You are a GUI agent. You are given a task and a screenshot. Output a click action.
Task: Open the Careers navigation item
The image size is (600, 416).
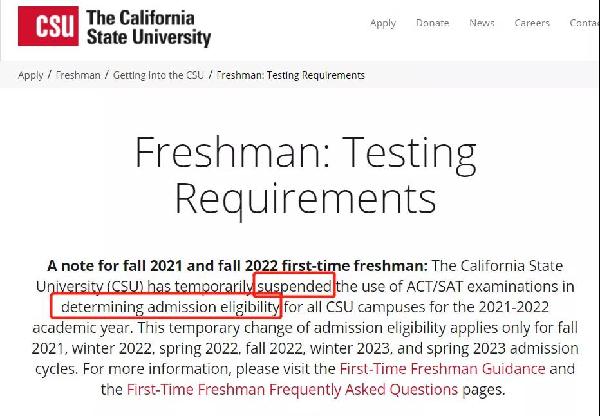coord(532,23)
